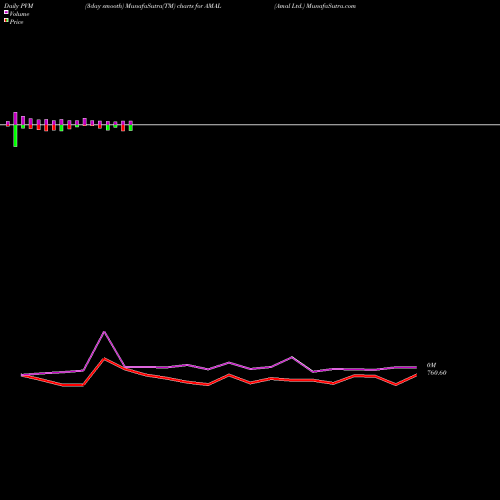Click the 'Volume' legend label
500x500 pixels.
19,14
